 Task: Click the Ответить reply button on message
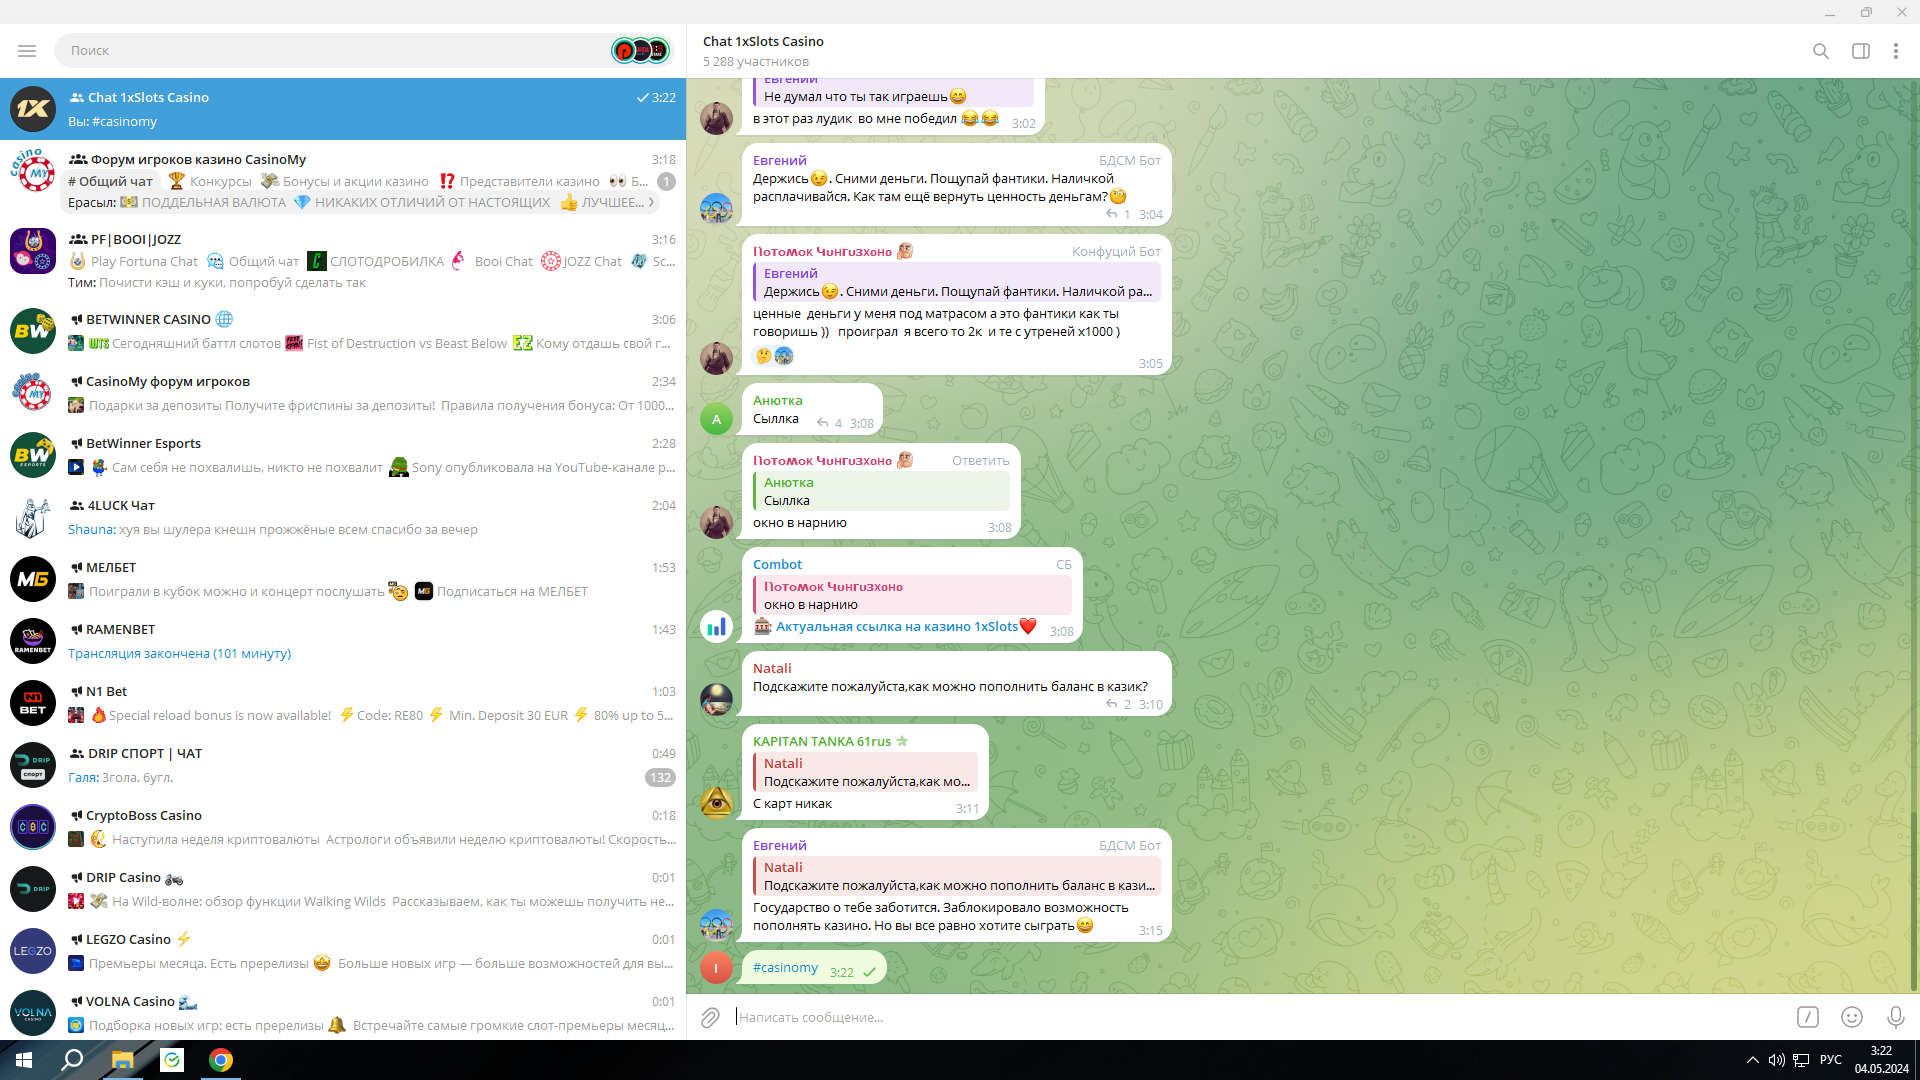(x=980, y=460)
